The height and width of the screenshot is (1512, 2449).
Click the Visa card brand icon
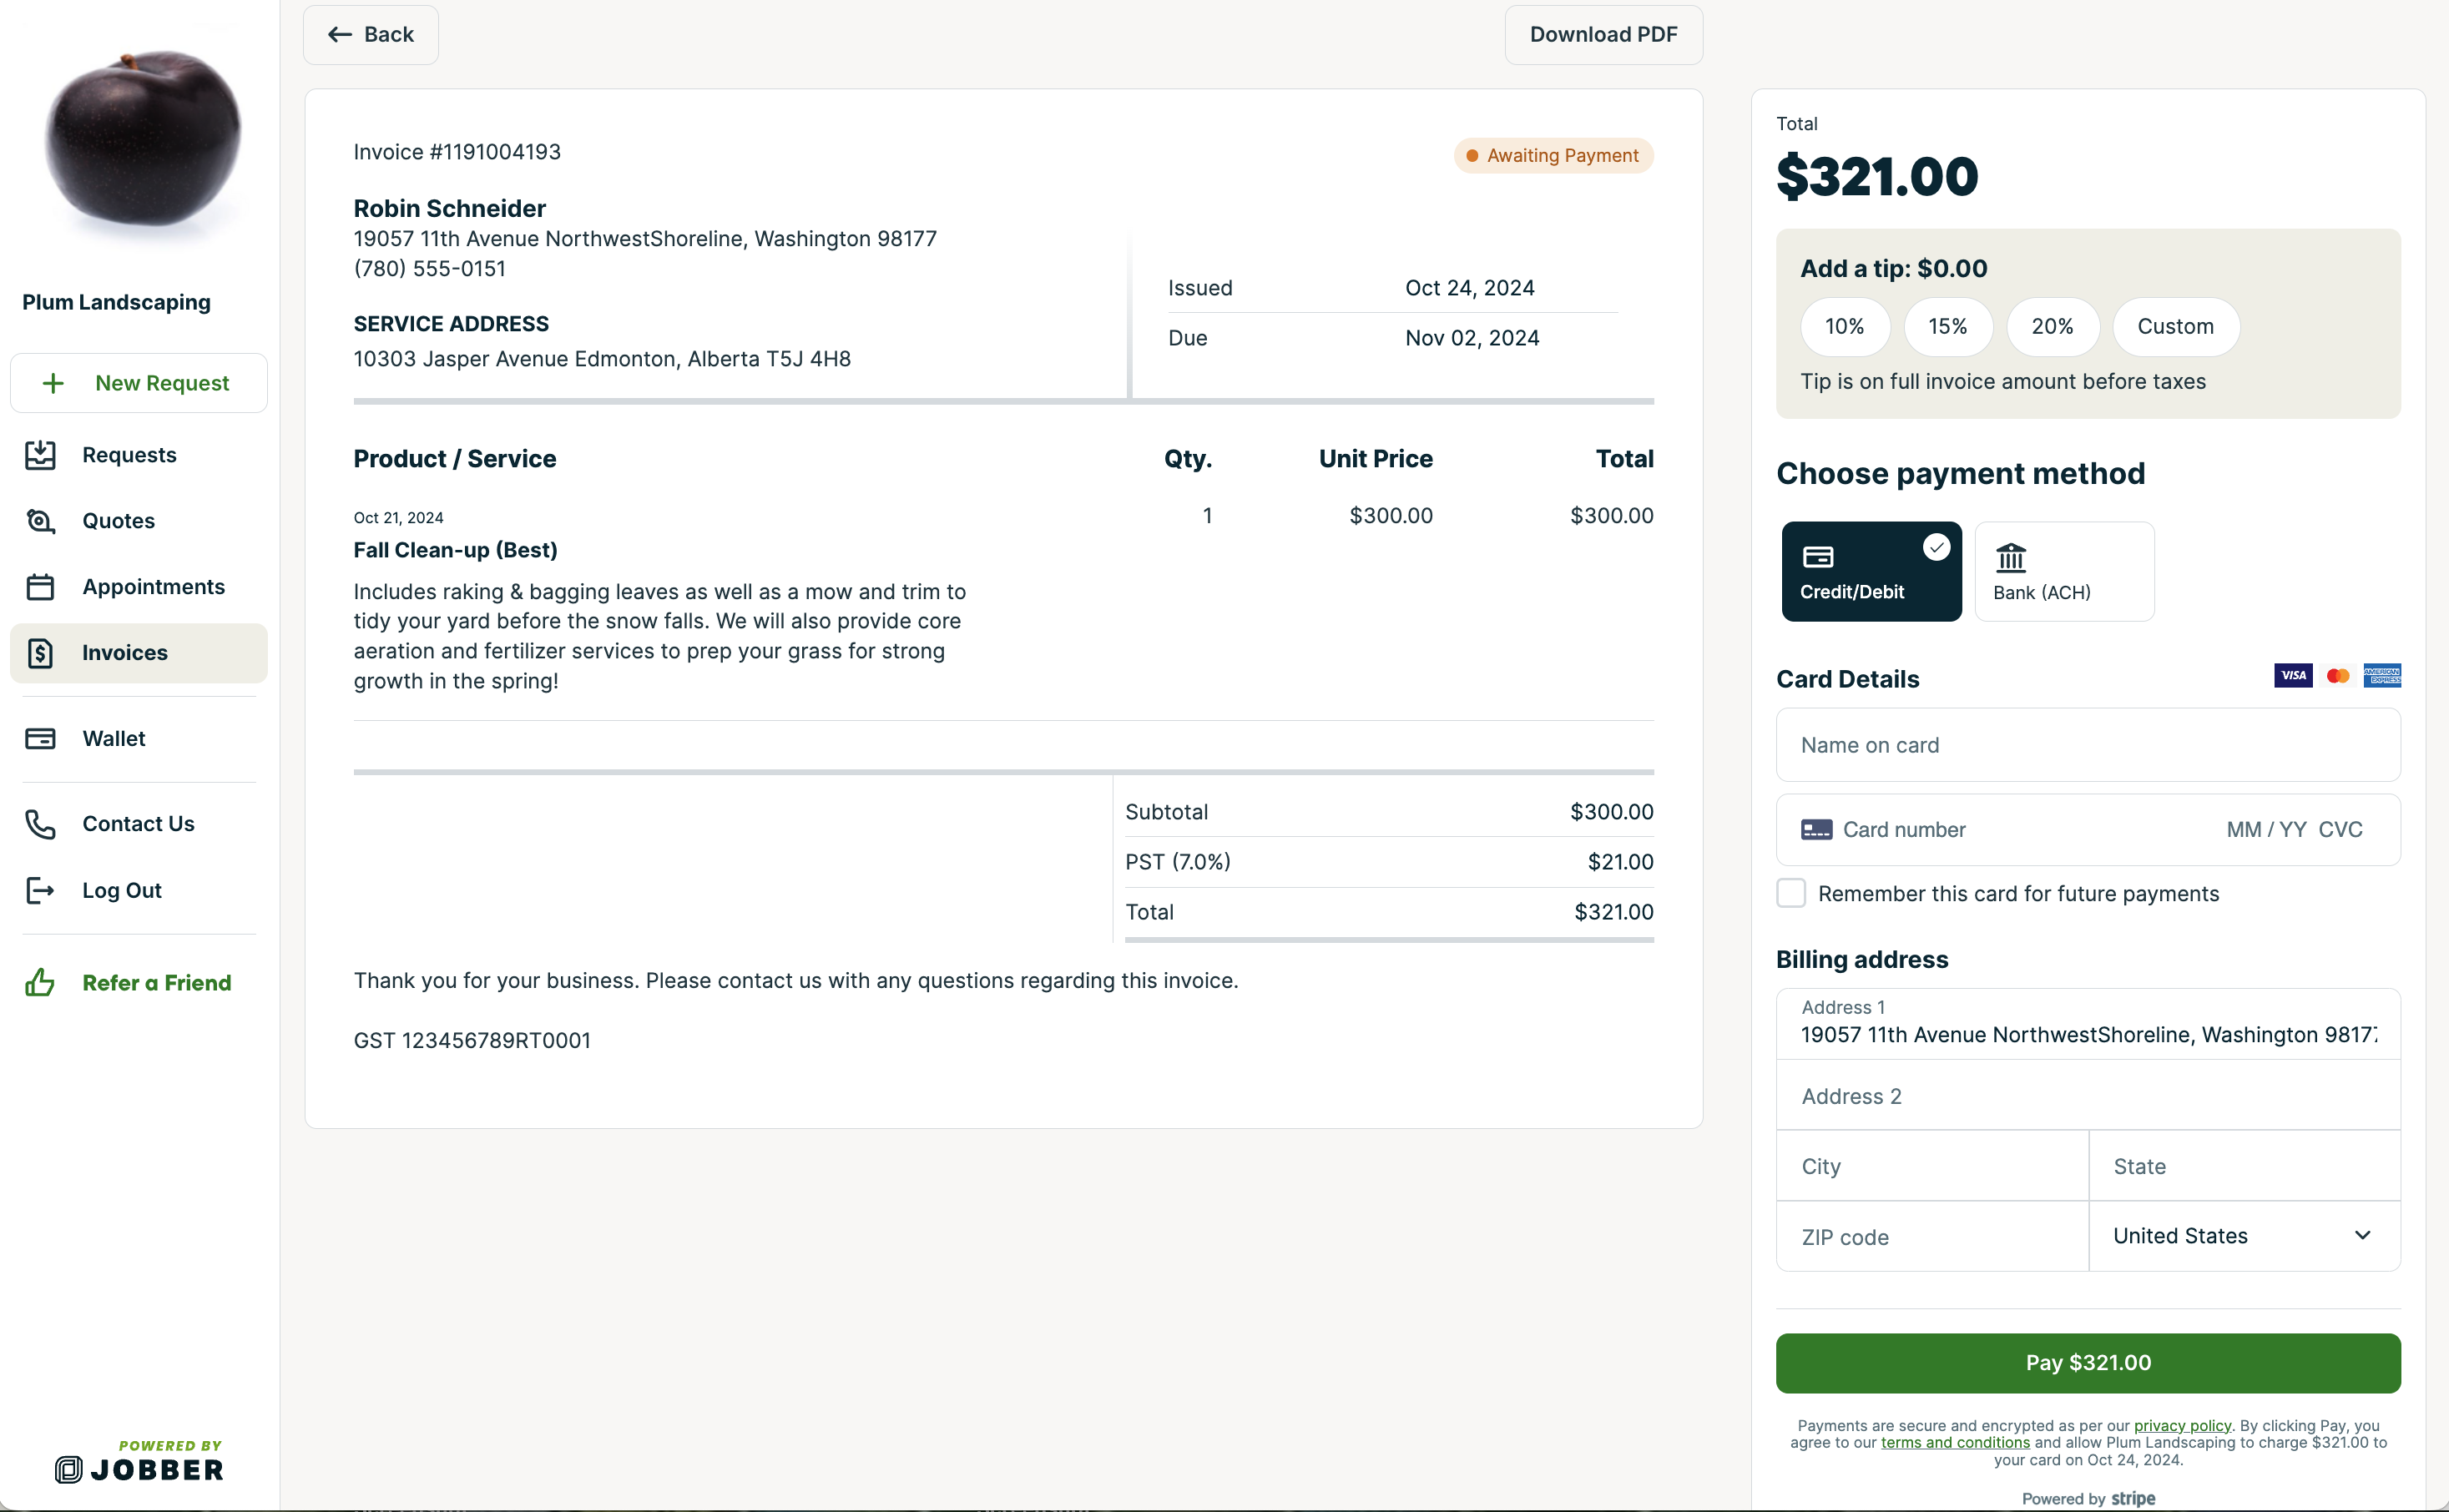tap(2292, 675)
